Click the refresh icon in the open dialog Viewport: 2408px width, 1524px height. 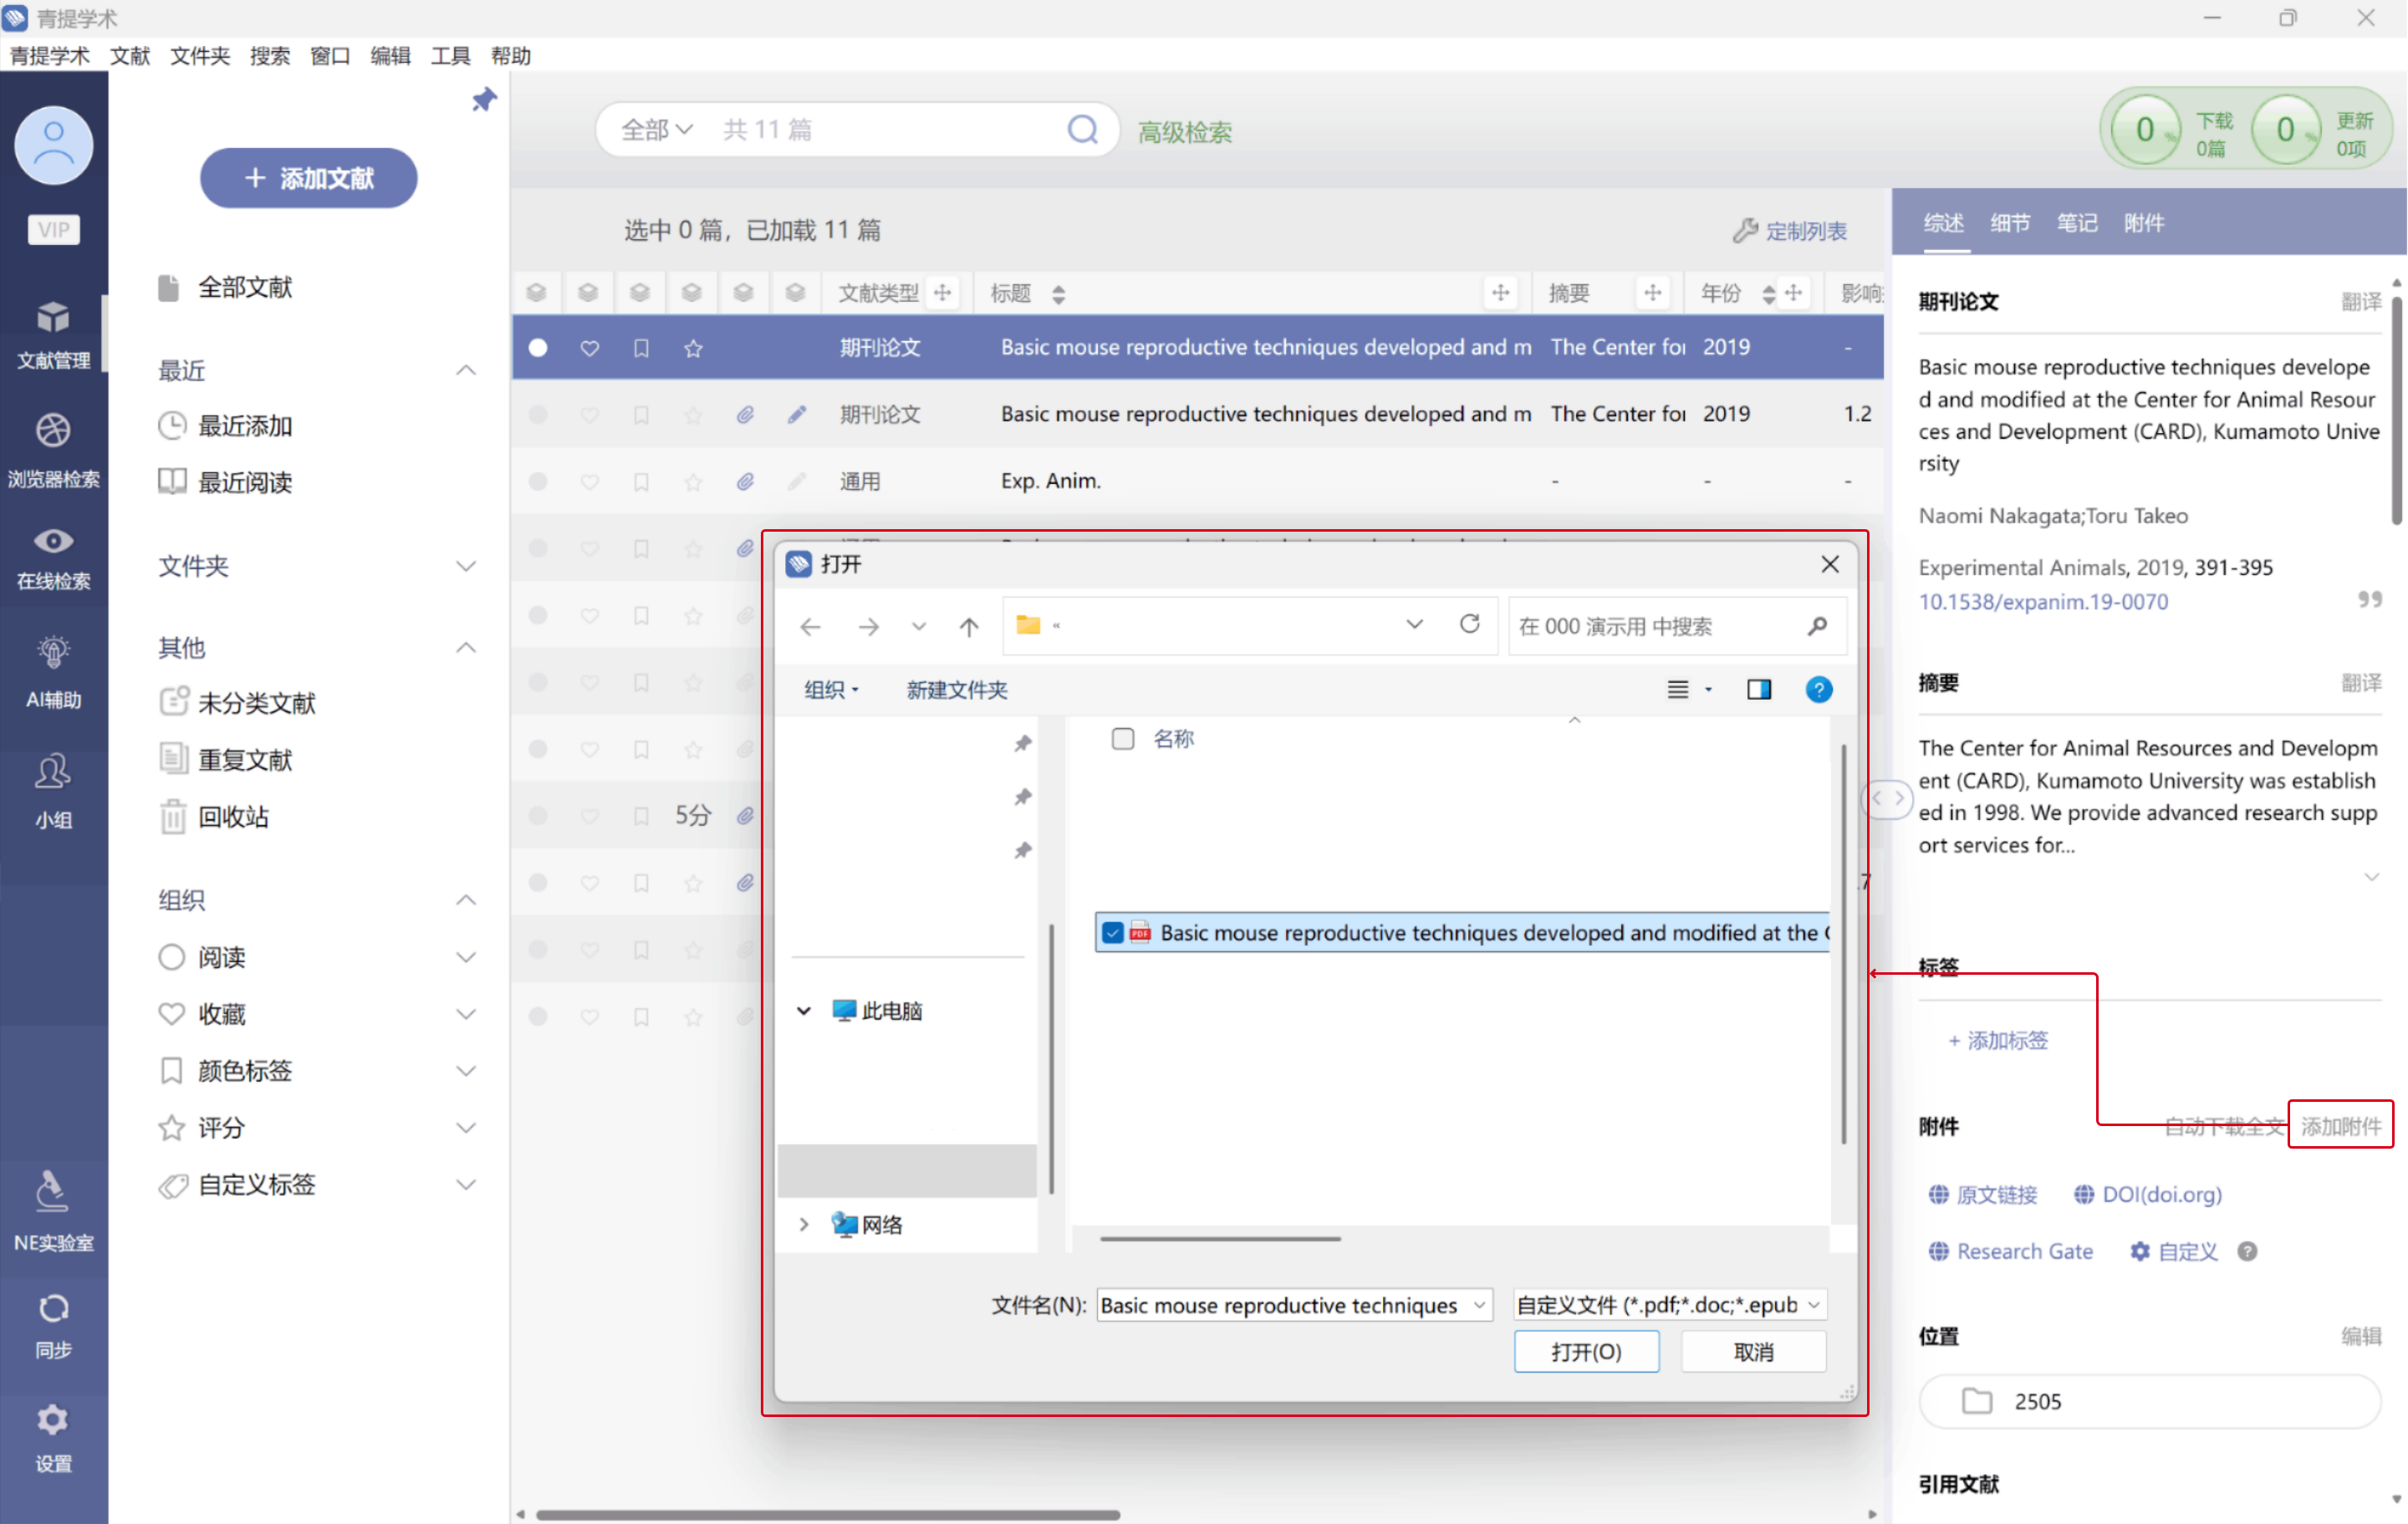(1468, 625)
